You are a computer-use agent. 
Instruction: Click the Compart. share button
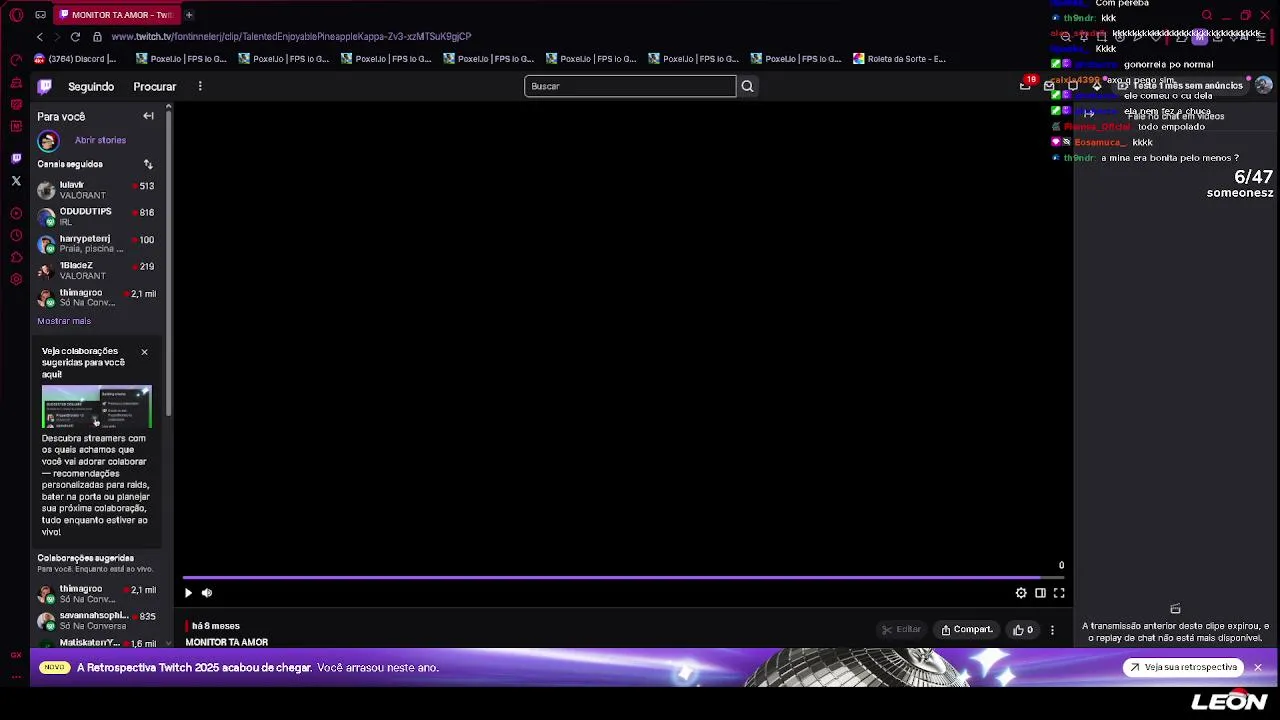[967, 630]
